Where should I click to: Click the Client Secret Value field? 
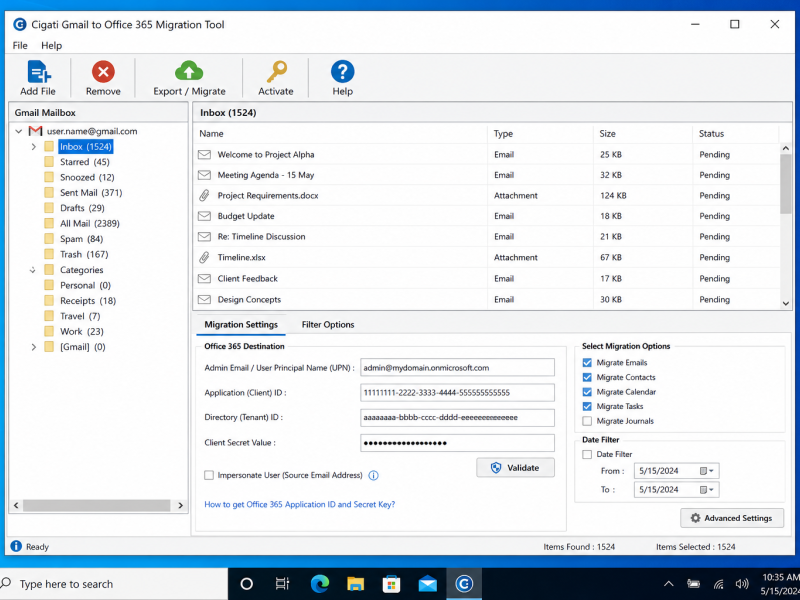coord(457,442)
